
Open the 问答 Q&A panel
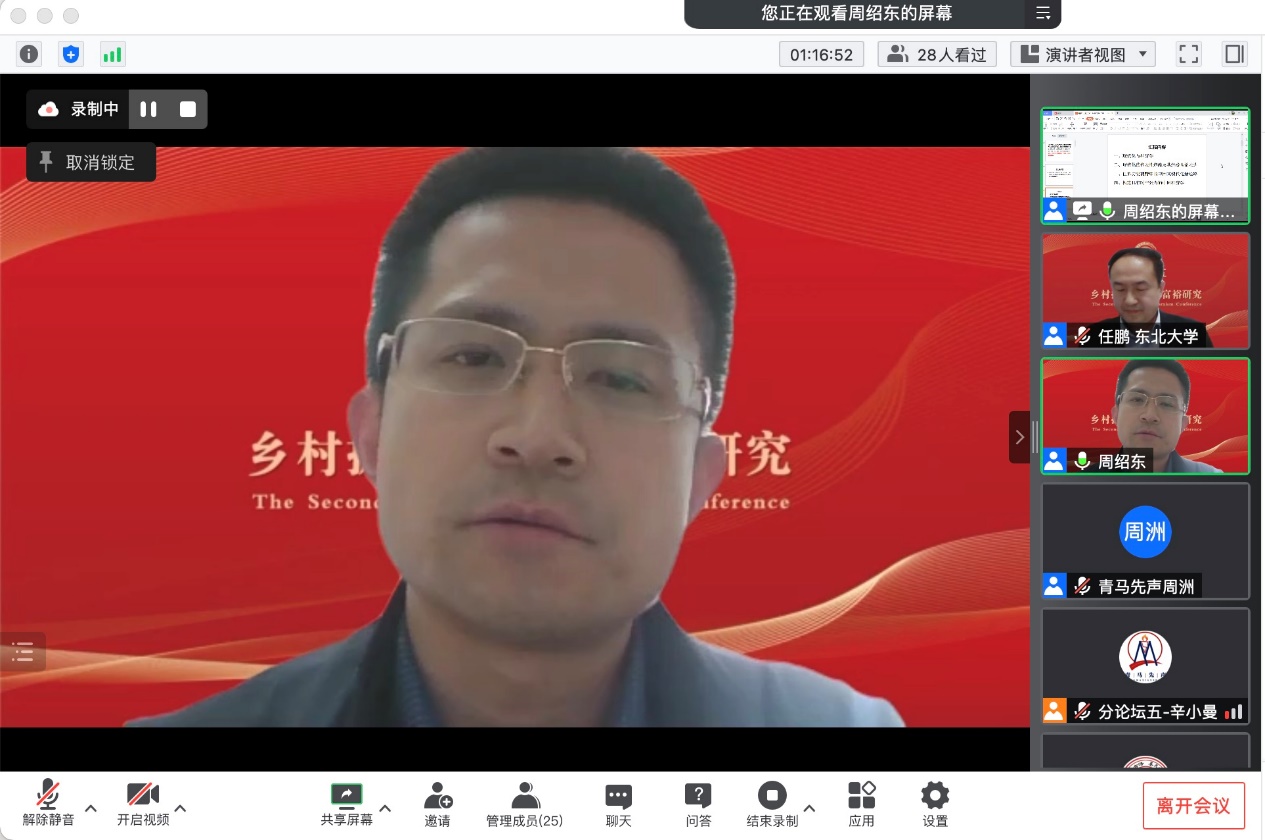[698, 804]
